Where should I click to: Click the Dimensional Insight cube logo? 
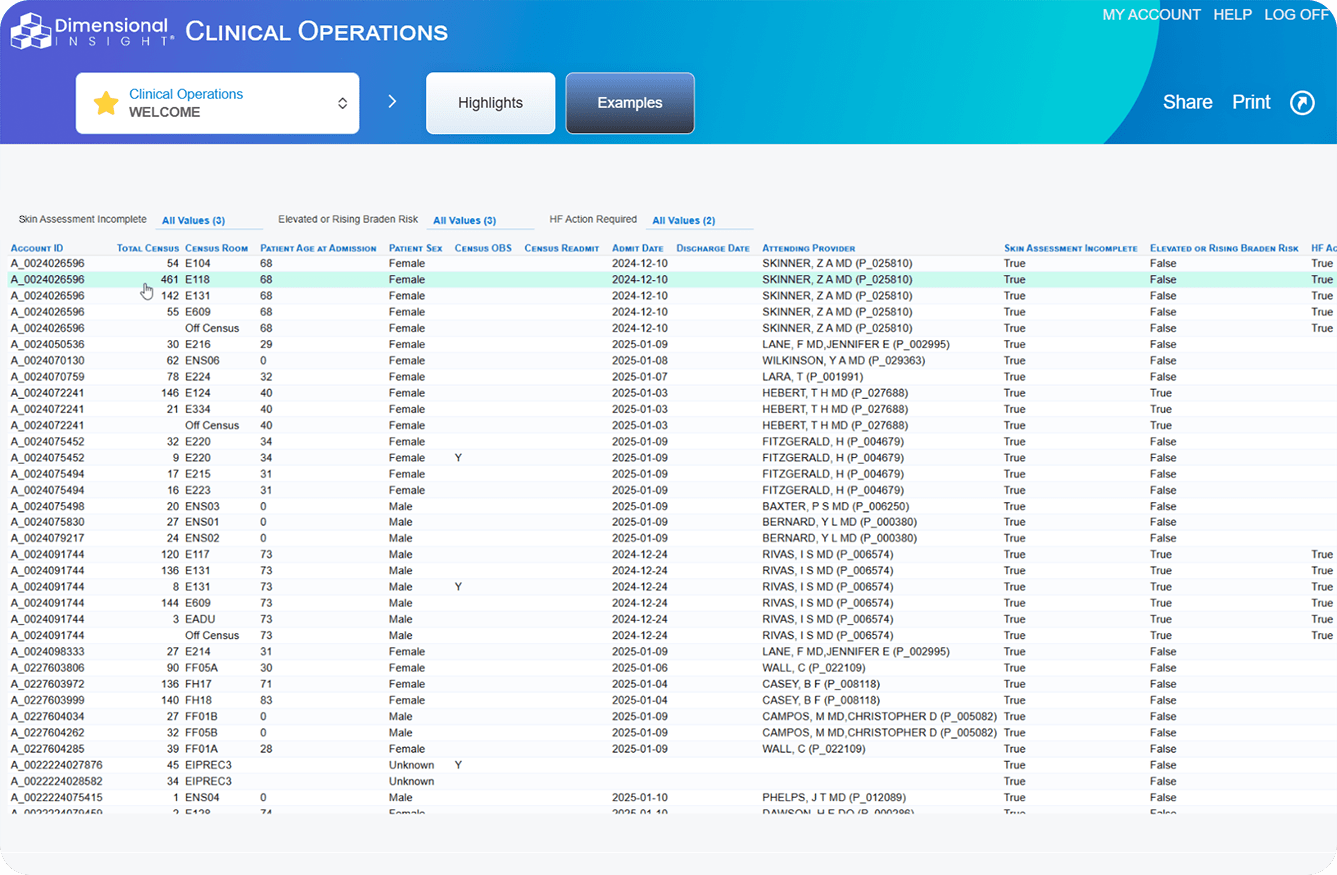pos(30,32)
